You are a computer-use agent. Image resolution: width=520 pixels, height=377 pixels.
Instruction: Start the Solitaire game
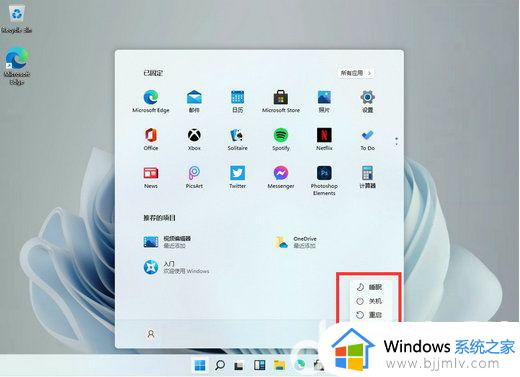click(237, 139)
